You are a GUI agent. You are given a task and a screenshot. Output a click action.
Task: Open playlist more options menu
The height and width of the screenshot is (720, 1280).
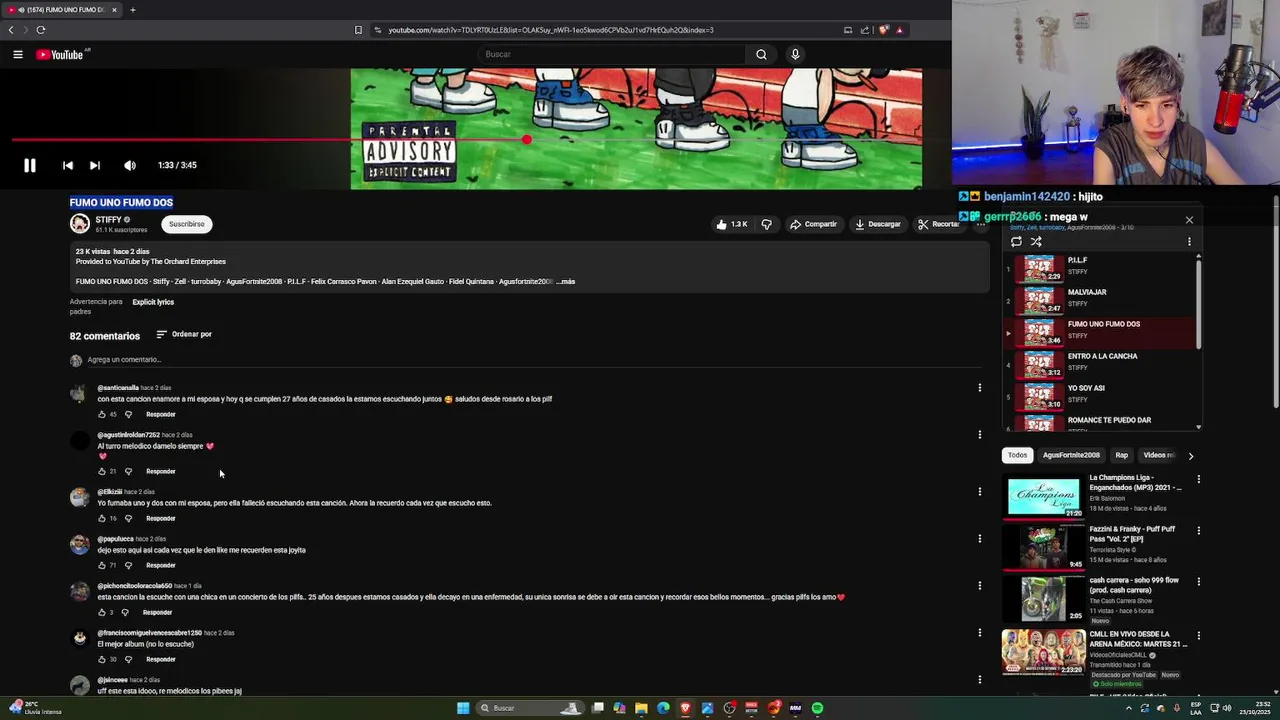click(1189, 241)
